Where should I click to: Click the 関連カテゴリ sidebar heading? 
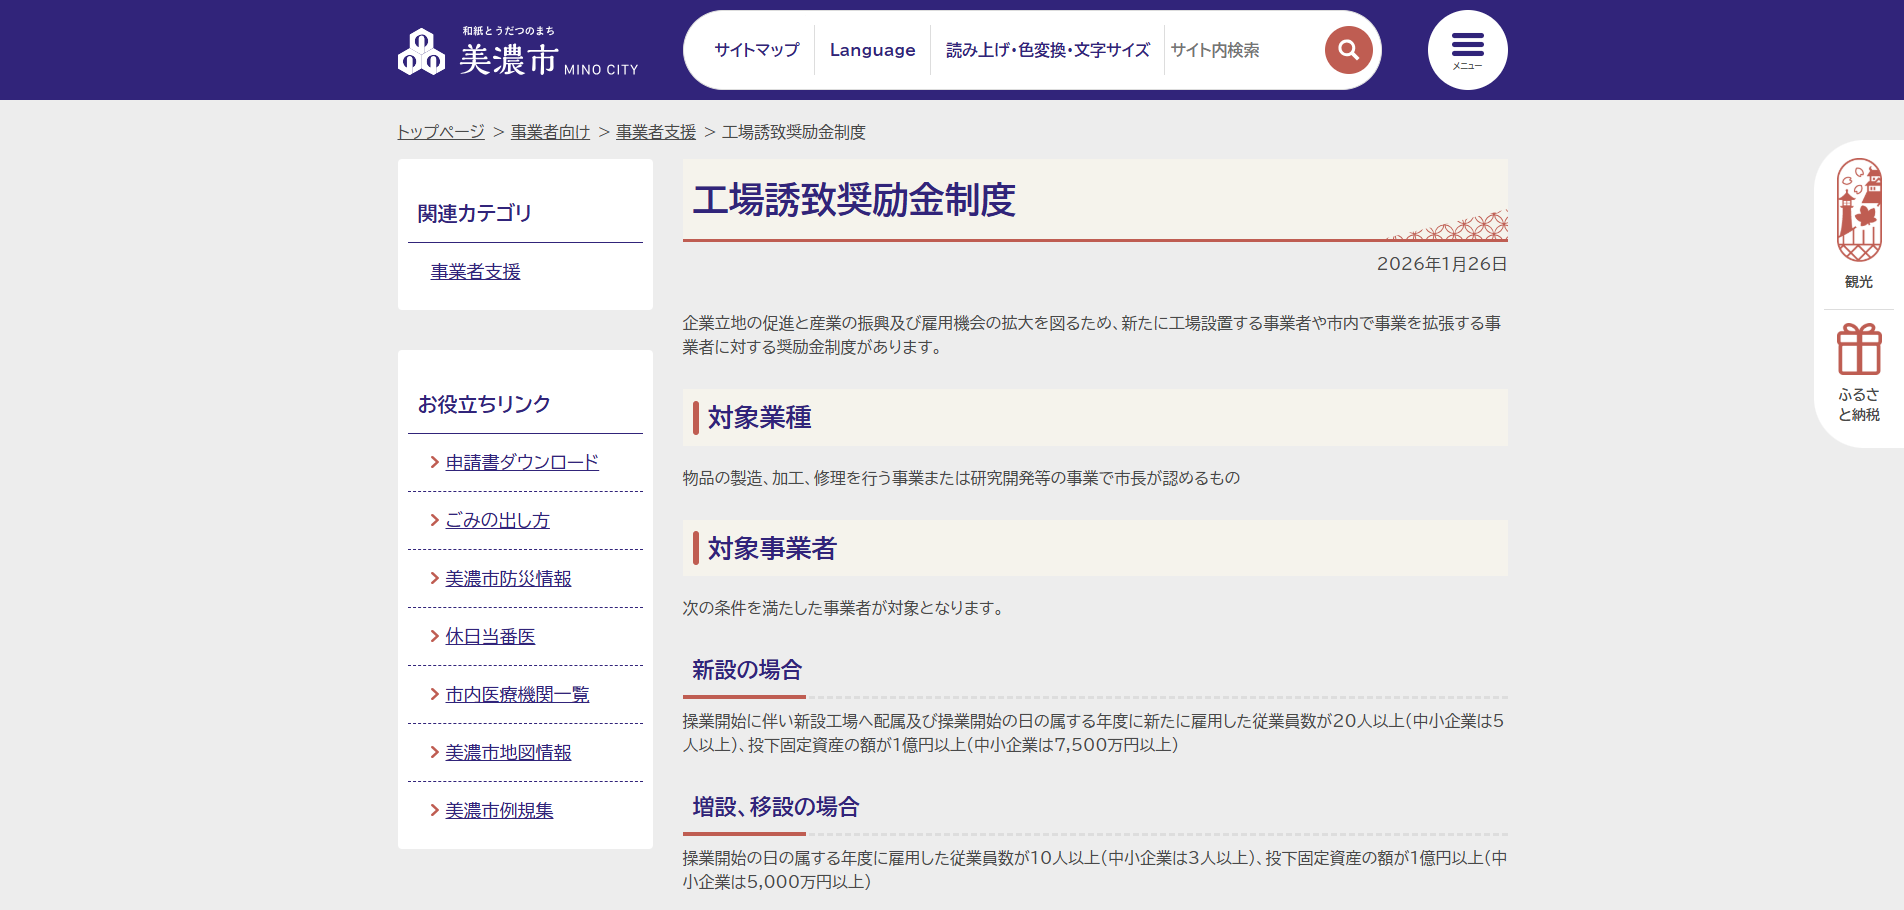coord(475,213)
